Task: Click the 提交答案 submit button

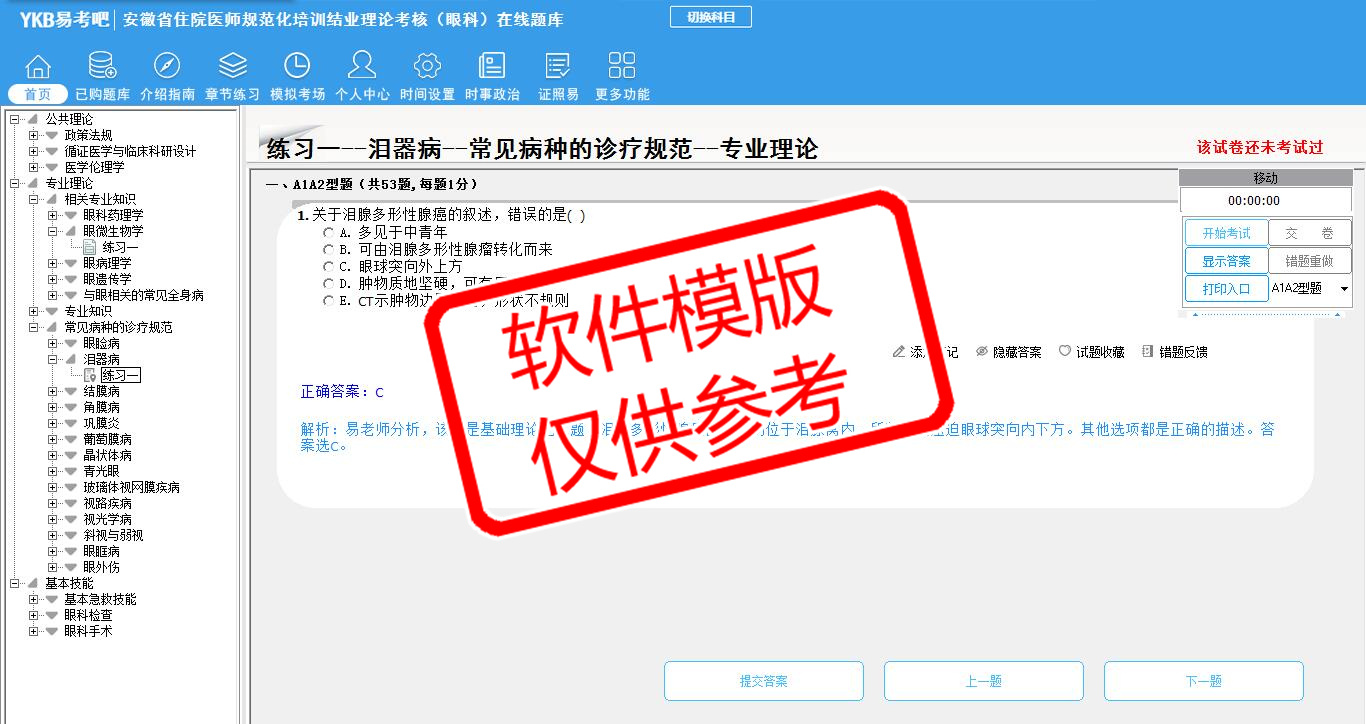Action: click(763, 681)
